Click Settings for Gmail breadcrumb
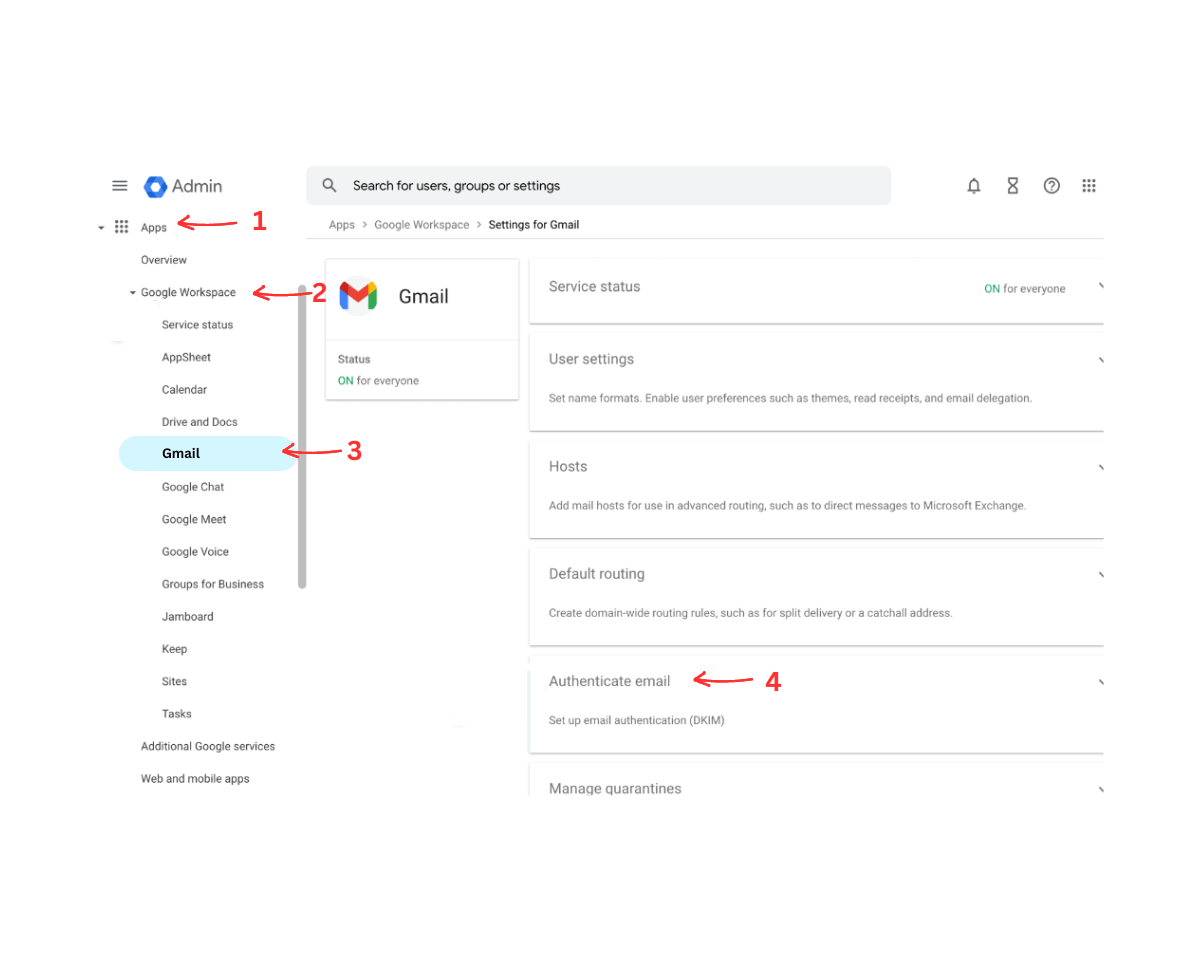Image resolution: width=1200 pixels, height=960 pixels. 534,225
